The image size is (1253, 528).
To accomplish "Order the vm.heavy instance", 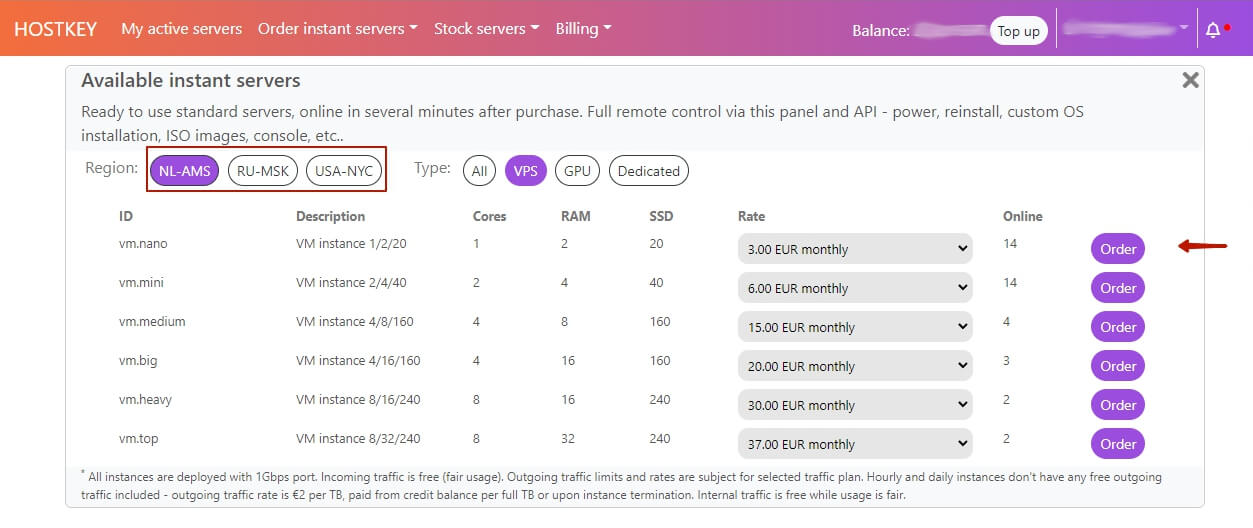I will click(1118, 405).
